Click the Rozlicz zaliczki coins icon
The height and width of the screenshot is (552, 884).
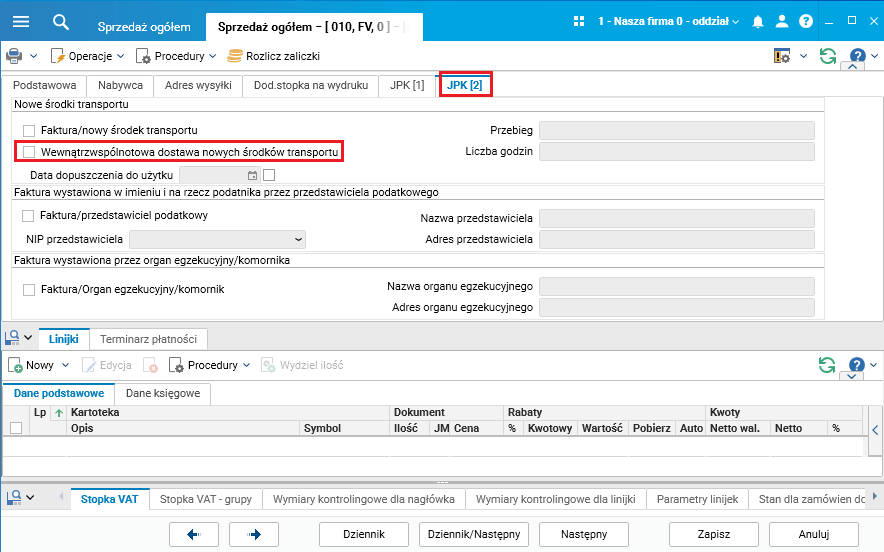pos(235,56)
